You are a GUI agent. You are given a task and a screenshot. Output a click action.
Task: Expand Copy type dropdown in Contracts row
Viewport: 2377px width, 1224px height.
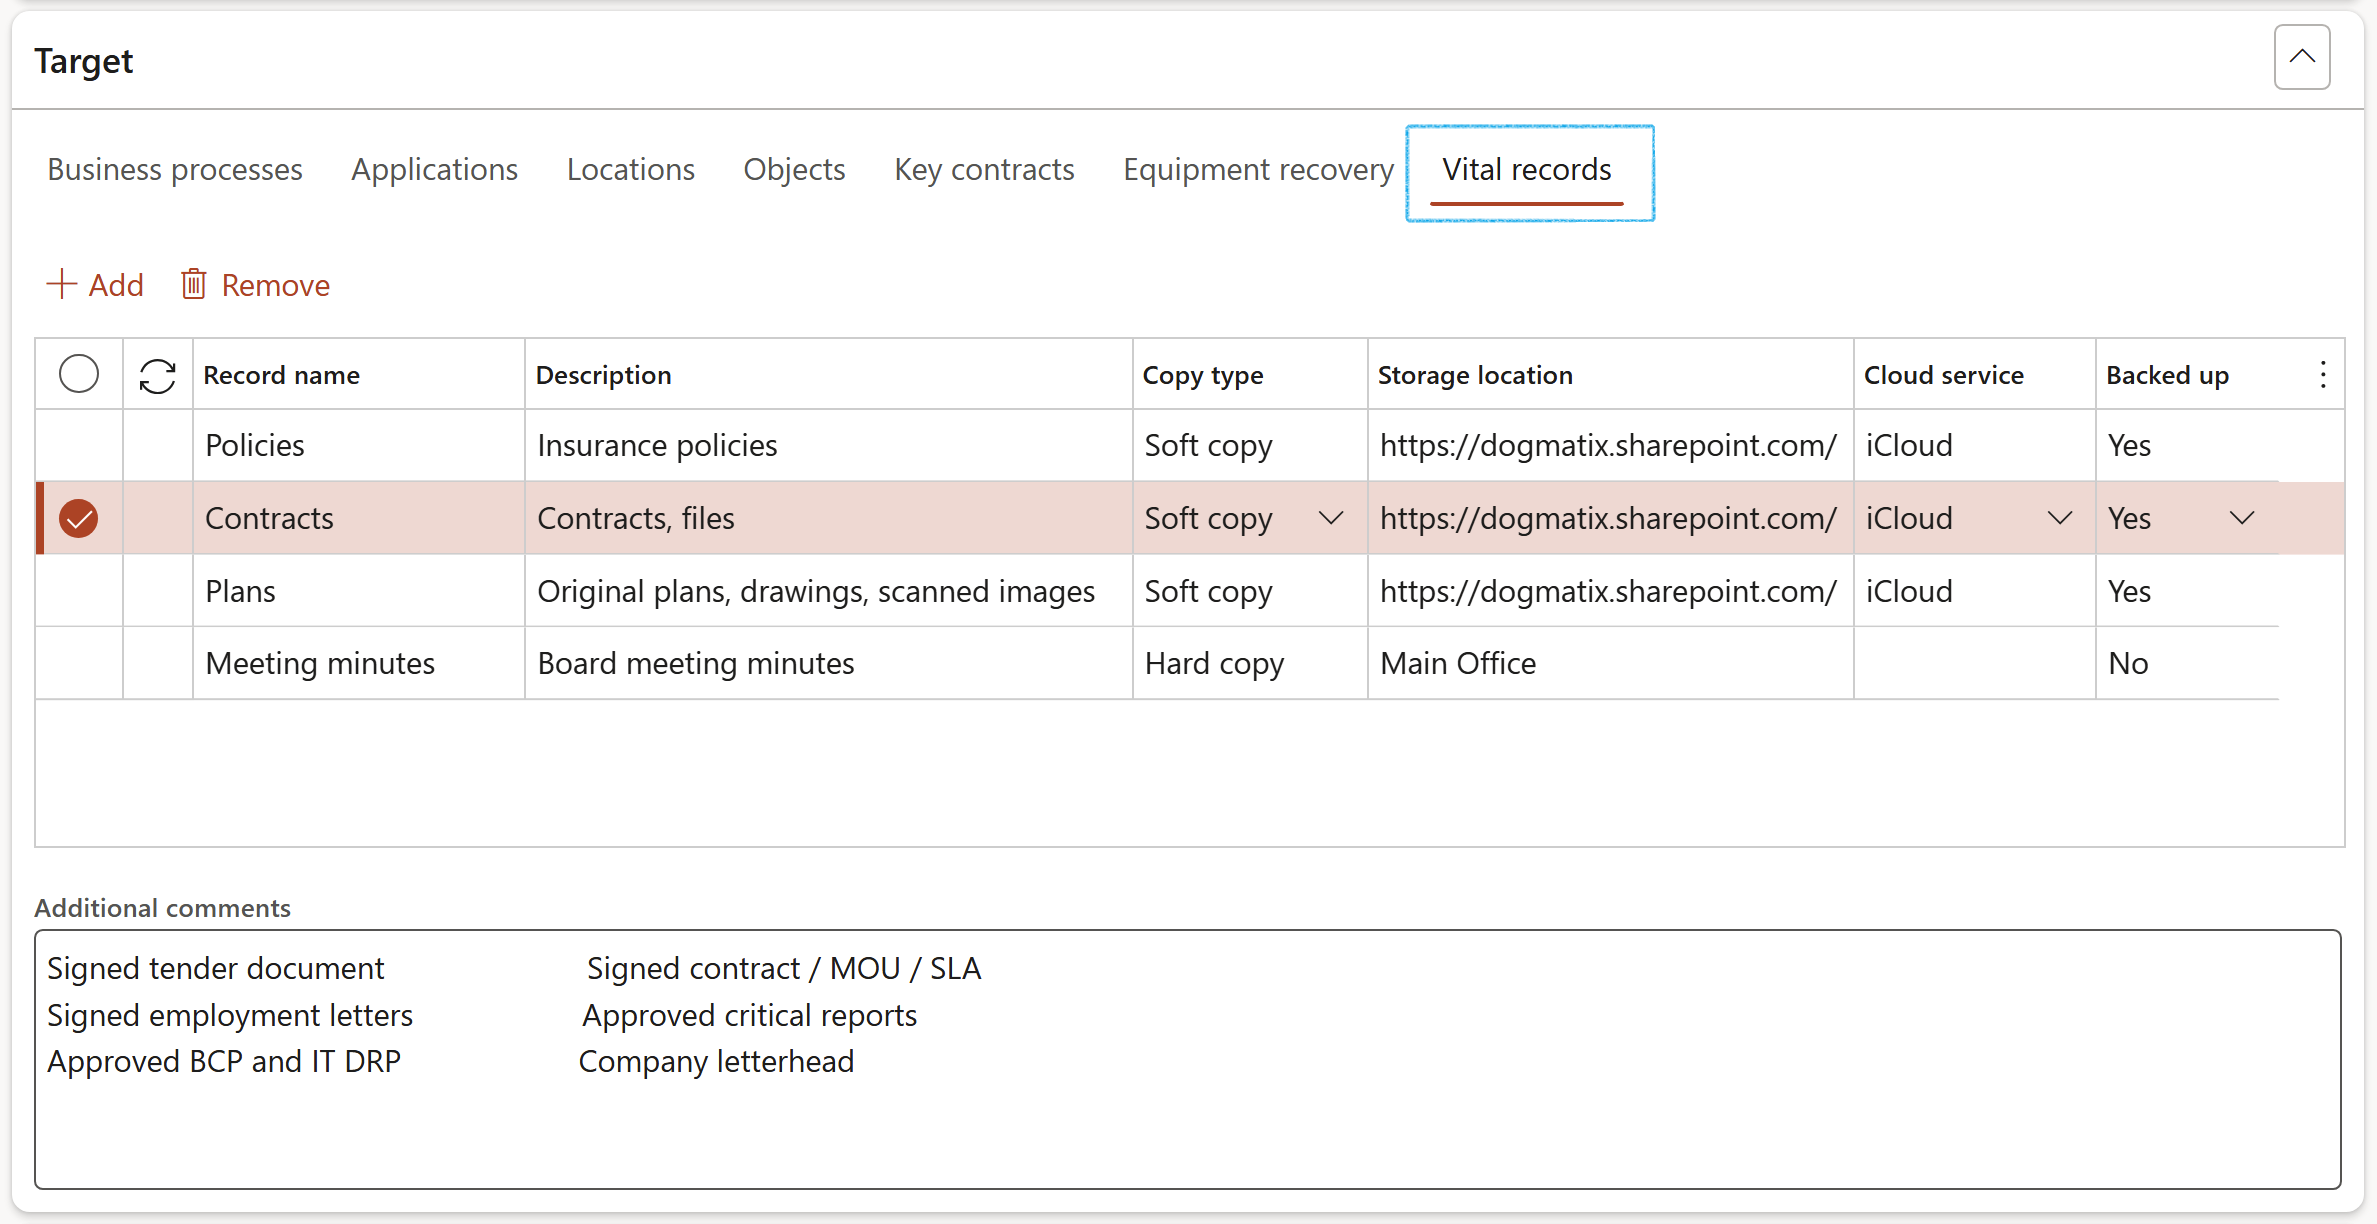click(x=1330, y=519)
